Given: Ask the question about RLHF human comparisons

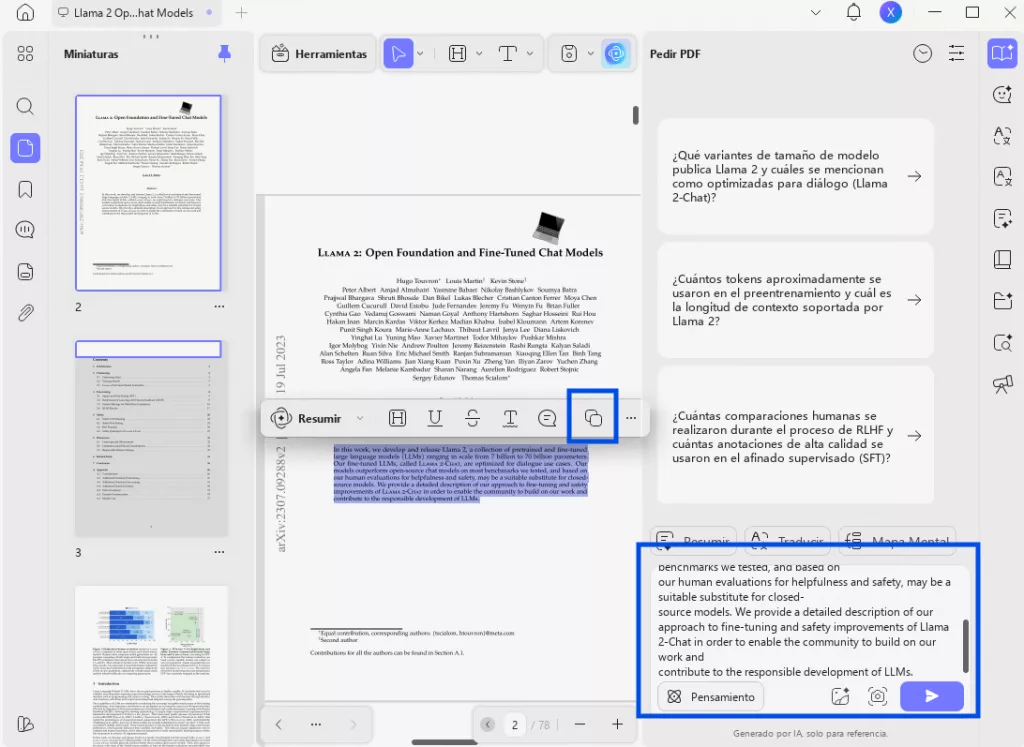Looking at the screenshot, I should (x=795, y=436).
